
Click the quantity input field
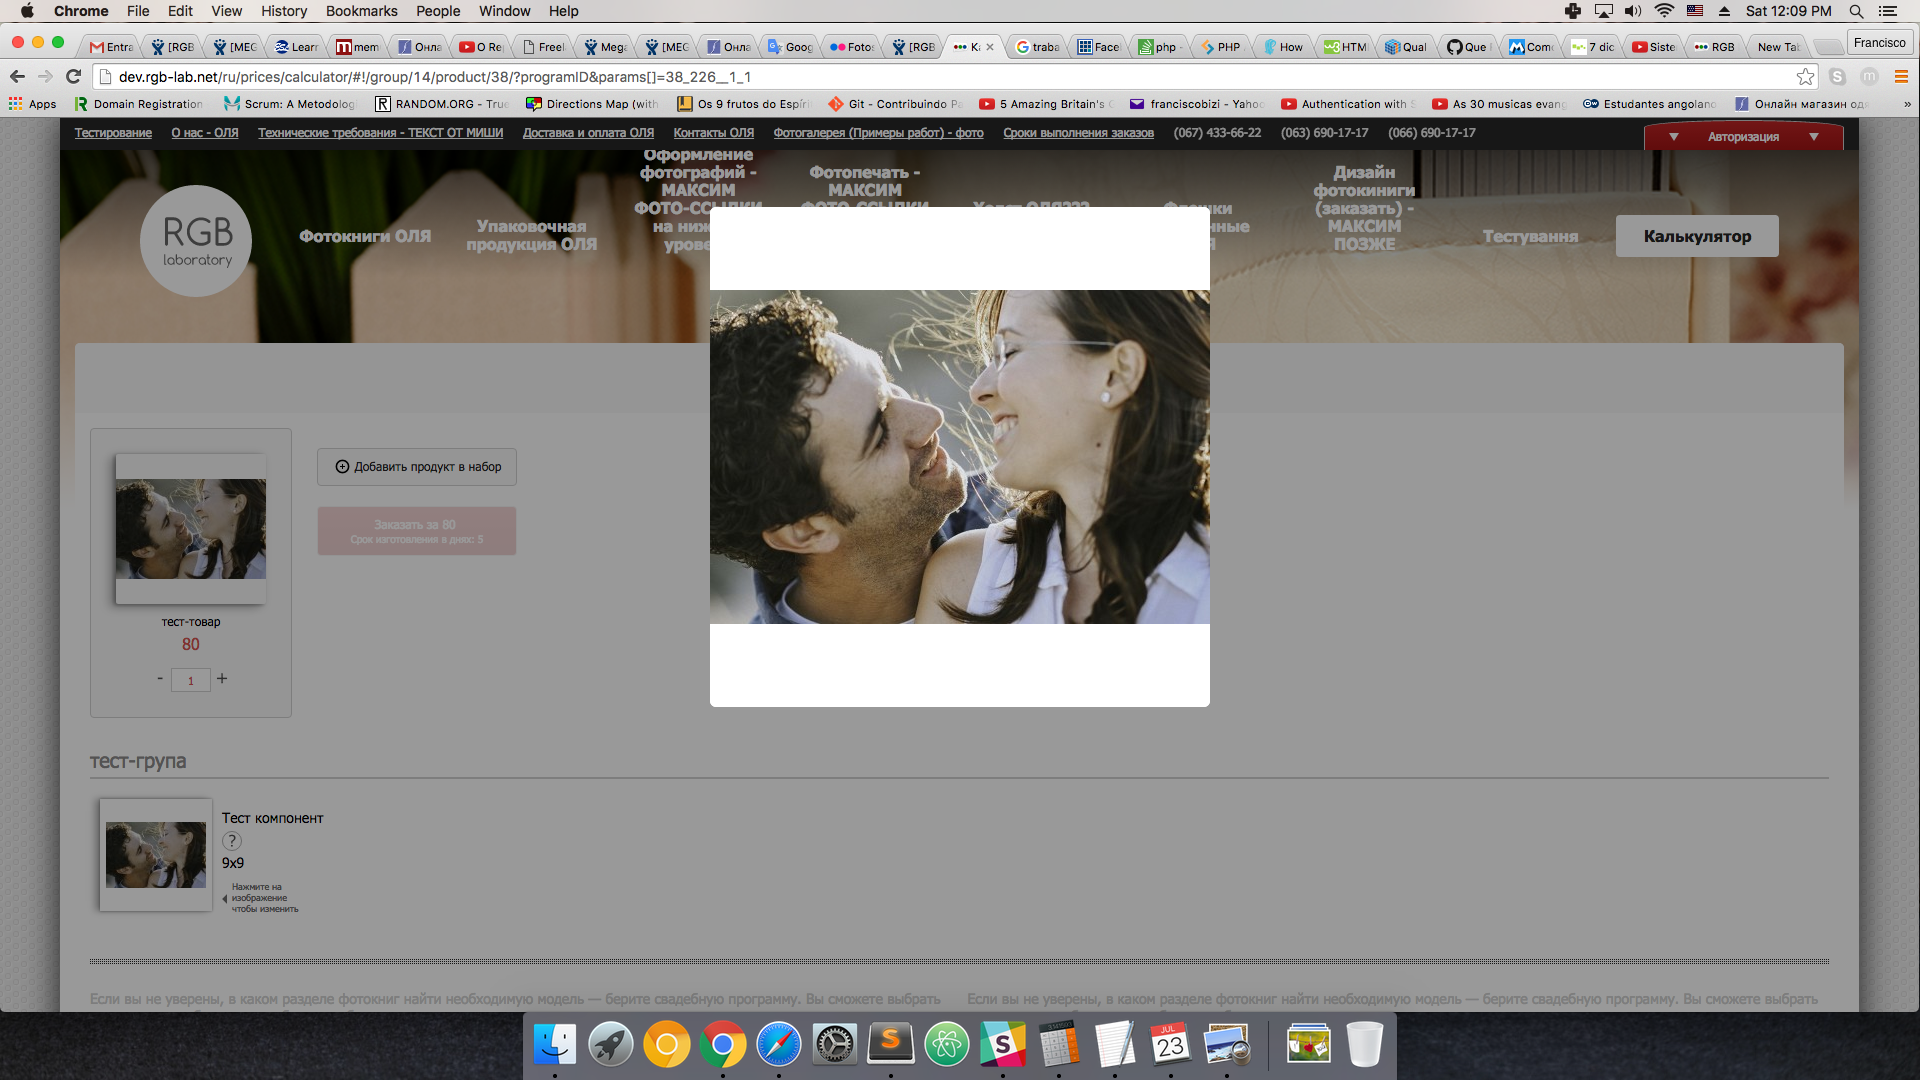(190, 680)
